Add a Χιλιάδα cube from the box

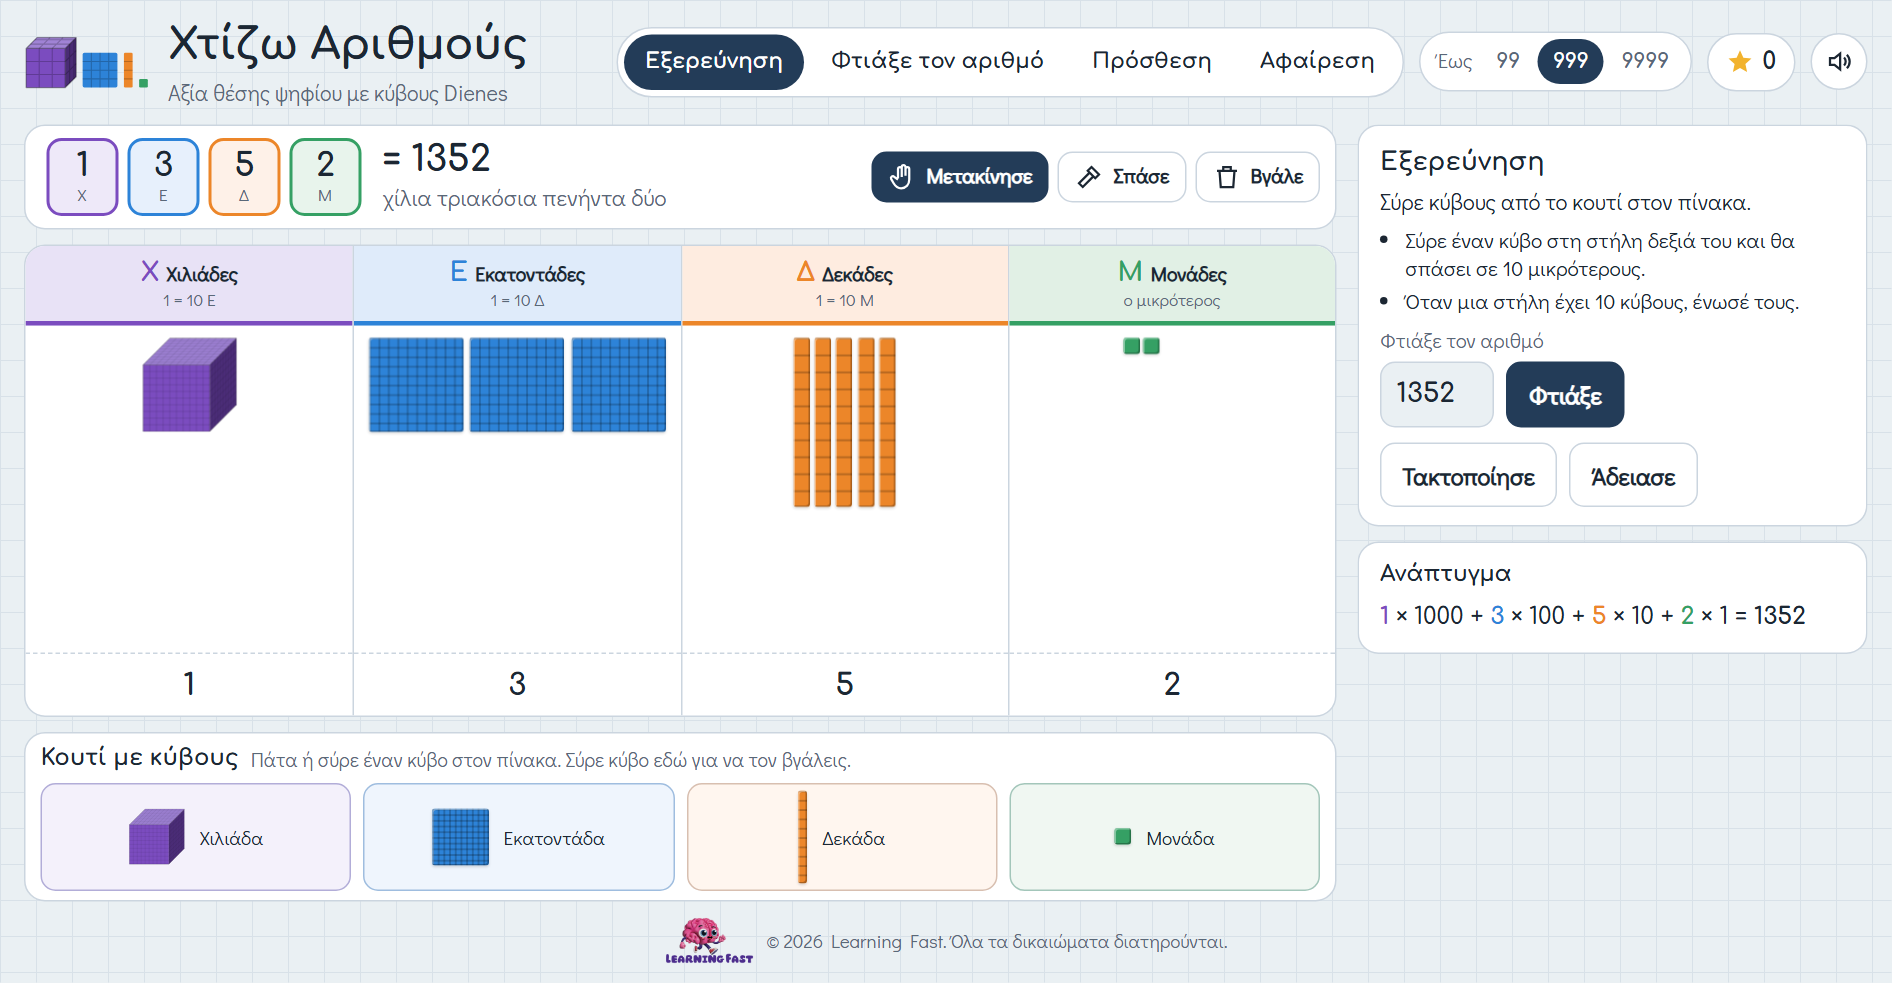pos(196,837)
